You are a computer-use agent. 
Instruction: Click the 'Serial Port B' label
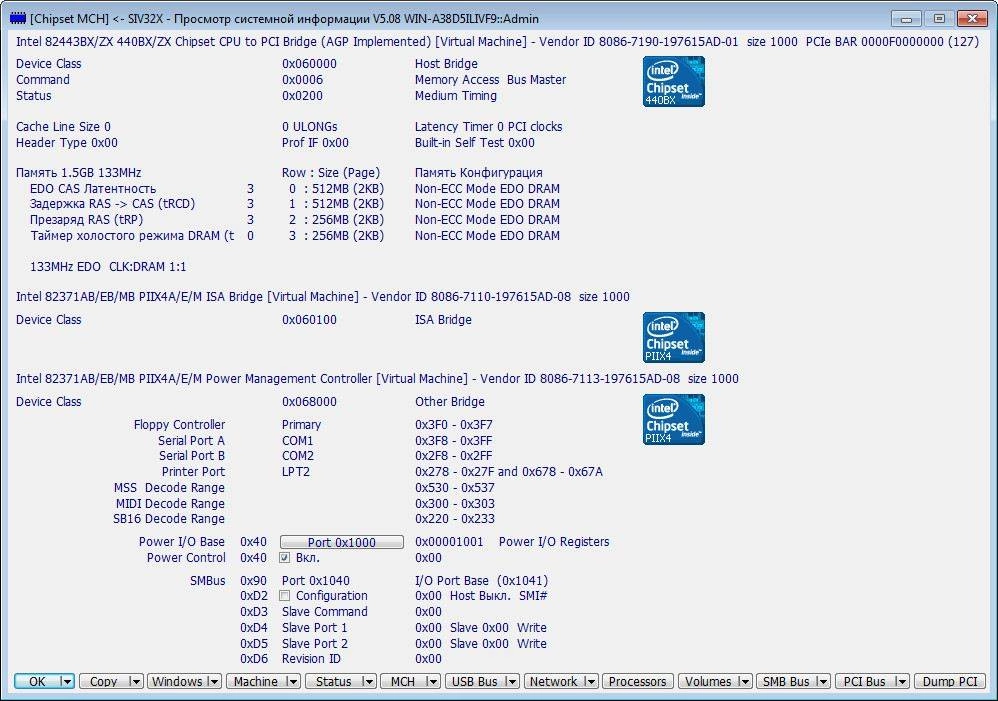click(x=192, y=456)
